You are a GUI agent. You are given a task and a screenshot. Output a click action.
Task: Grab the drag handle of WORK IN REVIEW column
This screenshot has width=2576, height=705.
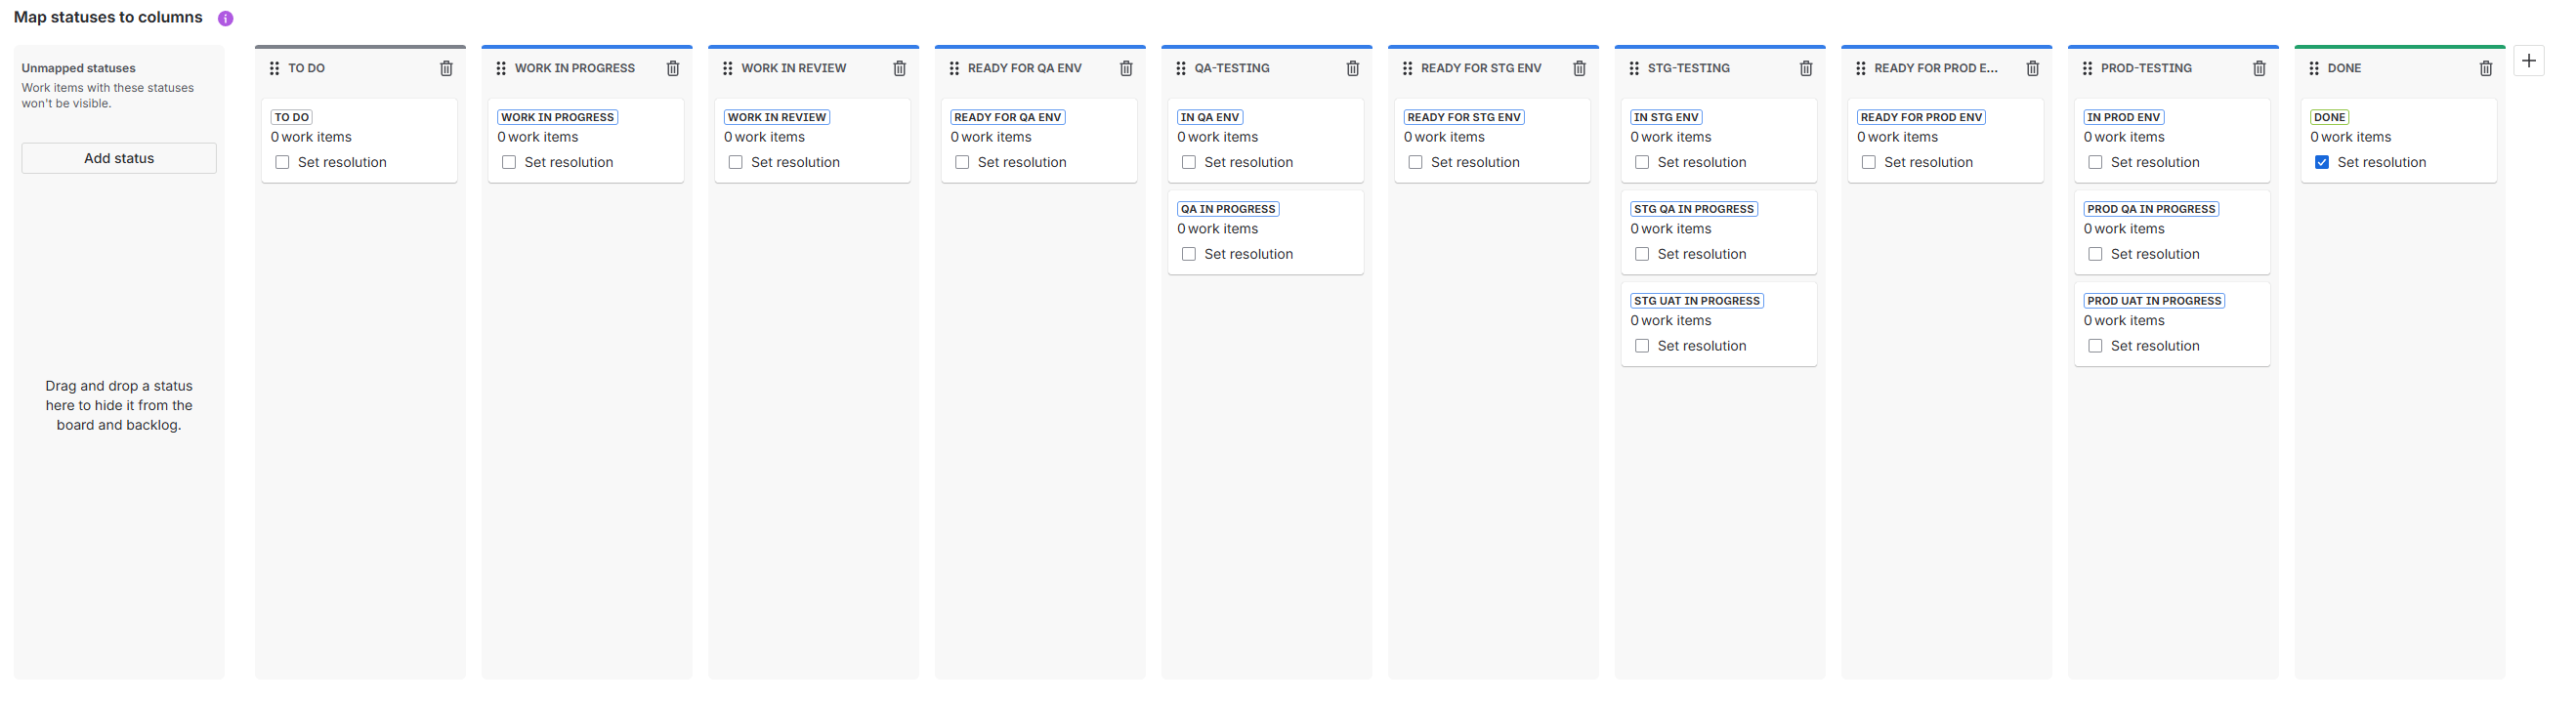[728, 68]
